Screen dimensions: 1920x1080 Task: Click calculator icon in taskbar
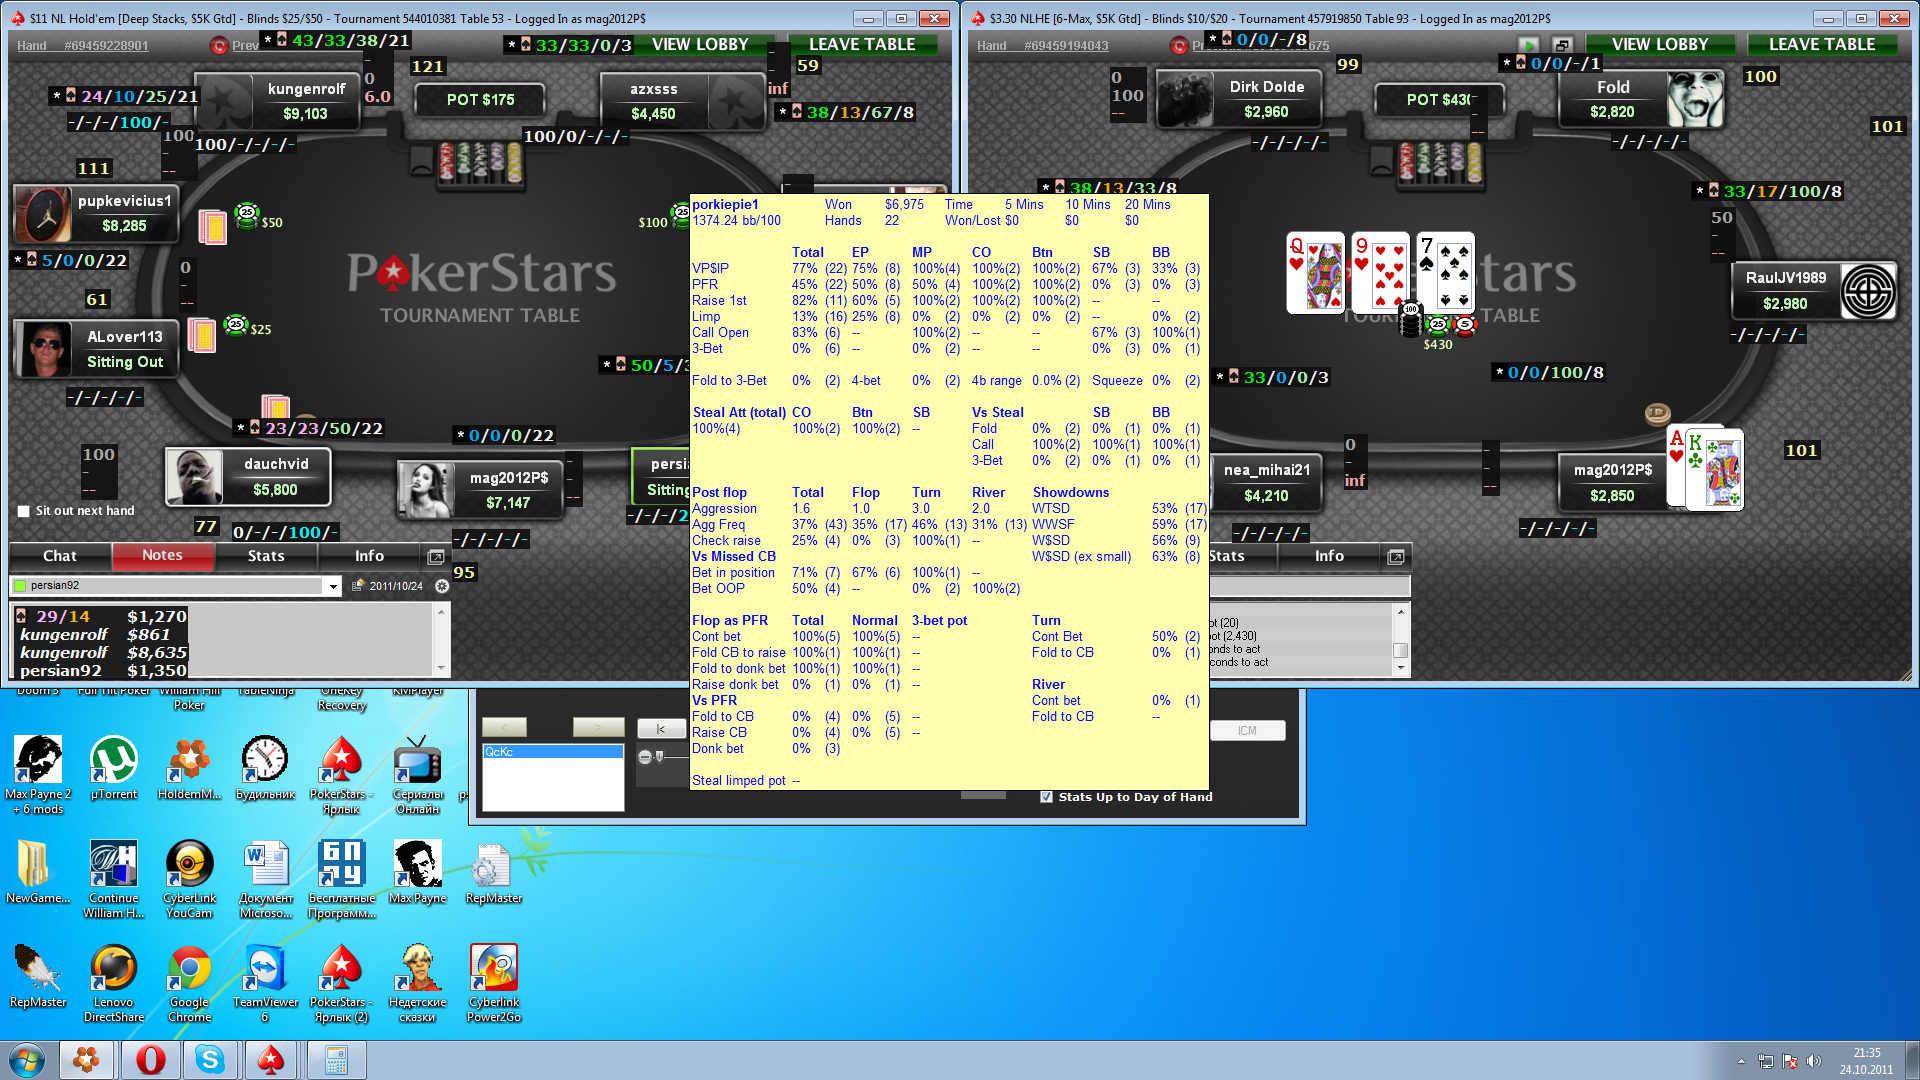[336, 1060]
